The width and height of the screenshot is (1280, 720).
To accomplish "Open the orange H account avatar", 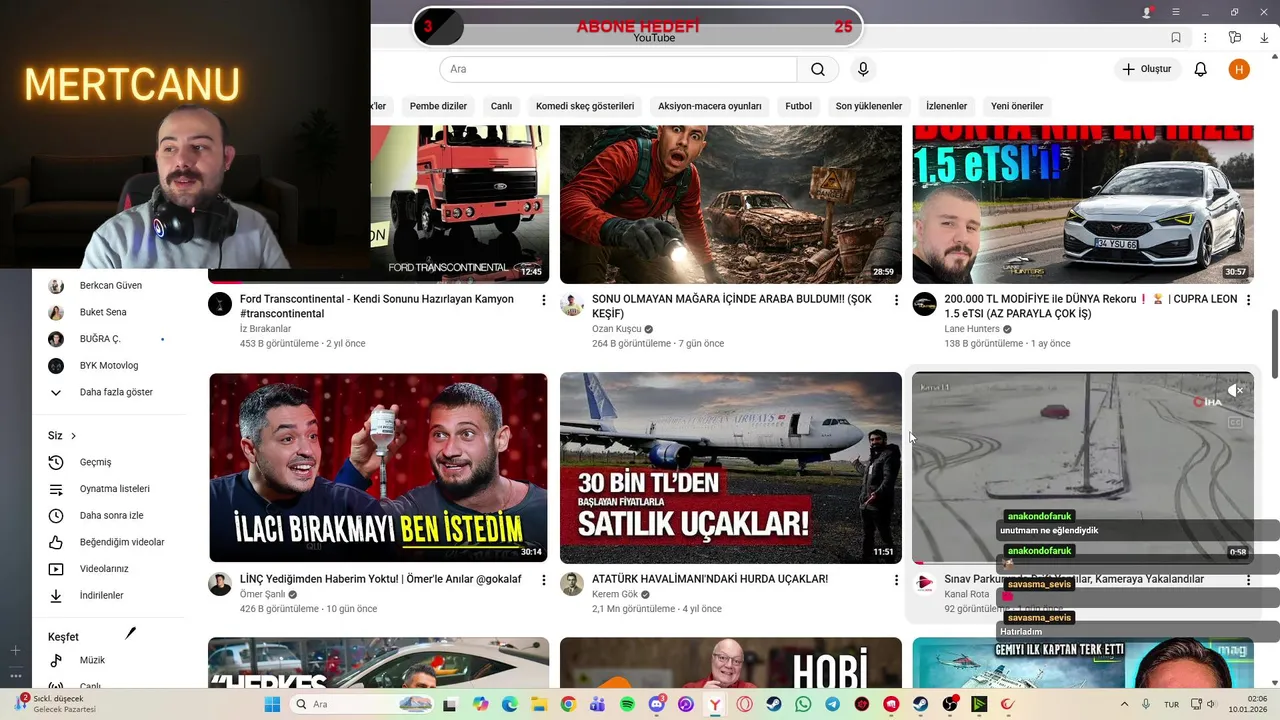I will pyautogui.click(x=1239, y=69).
